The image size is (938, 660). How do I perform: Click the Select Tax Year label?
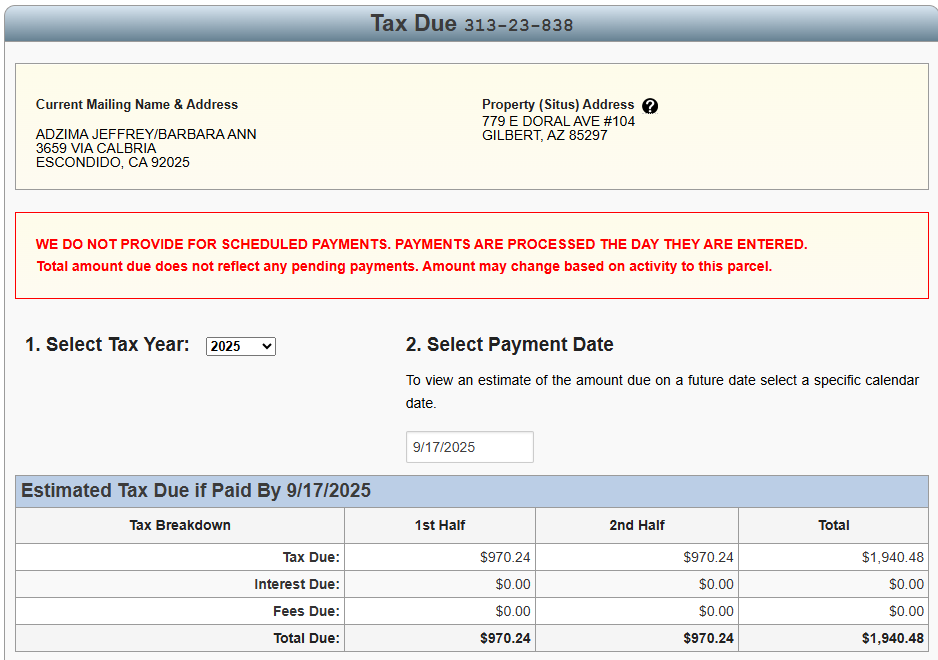[x=107, y=345]
